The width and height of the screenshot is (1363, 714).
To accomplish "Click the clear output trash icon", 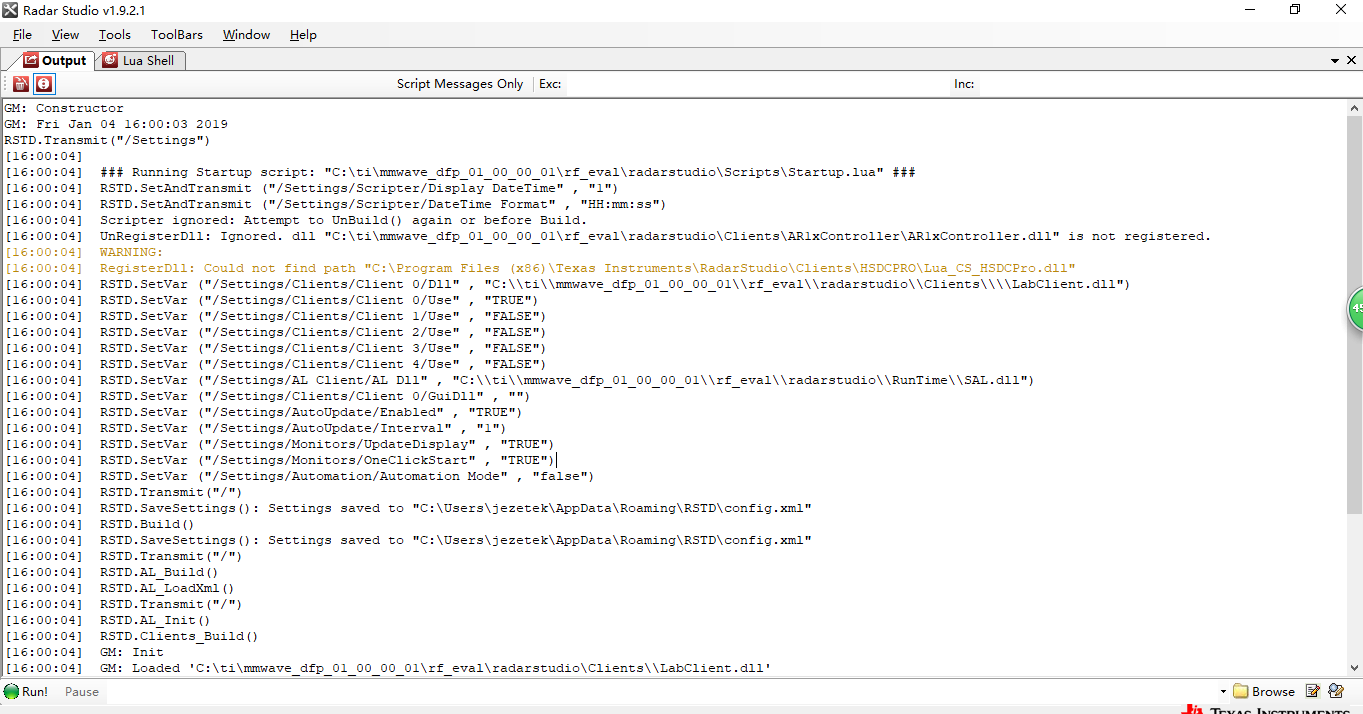I will pos(20,84).
